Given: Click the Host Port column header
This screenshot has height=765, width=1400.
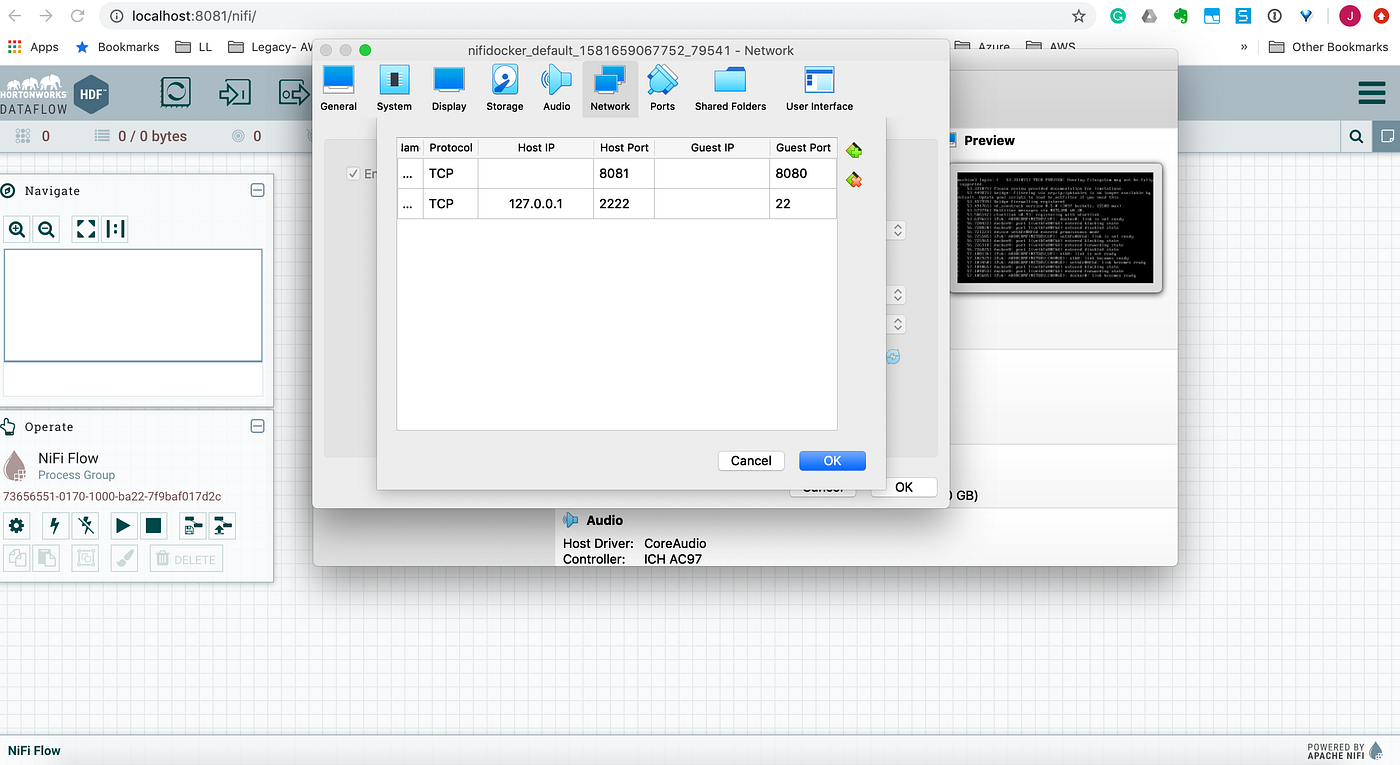Looking at the screenshot, I should pos(624,148).
